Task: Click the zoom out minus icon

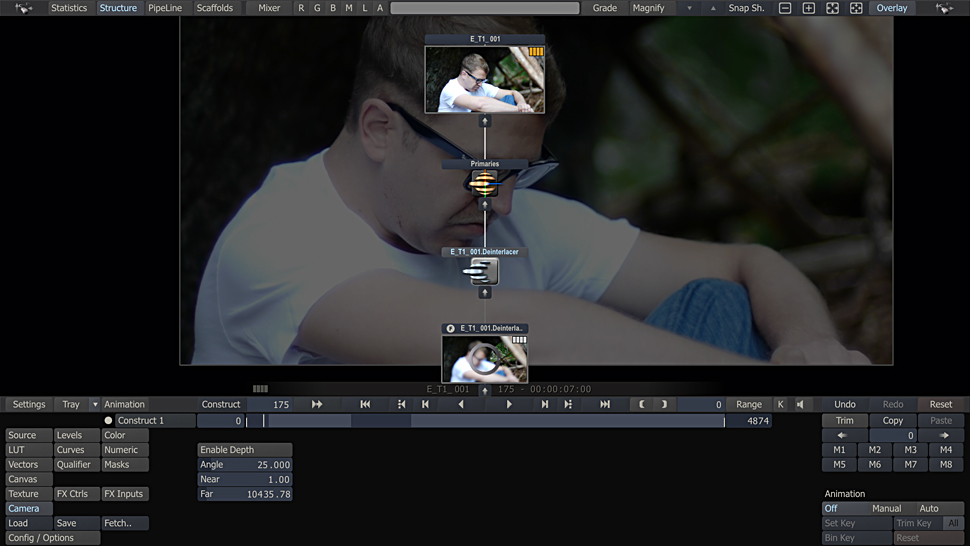Action: click(785, 8)
